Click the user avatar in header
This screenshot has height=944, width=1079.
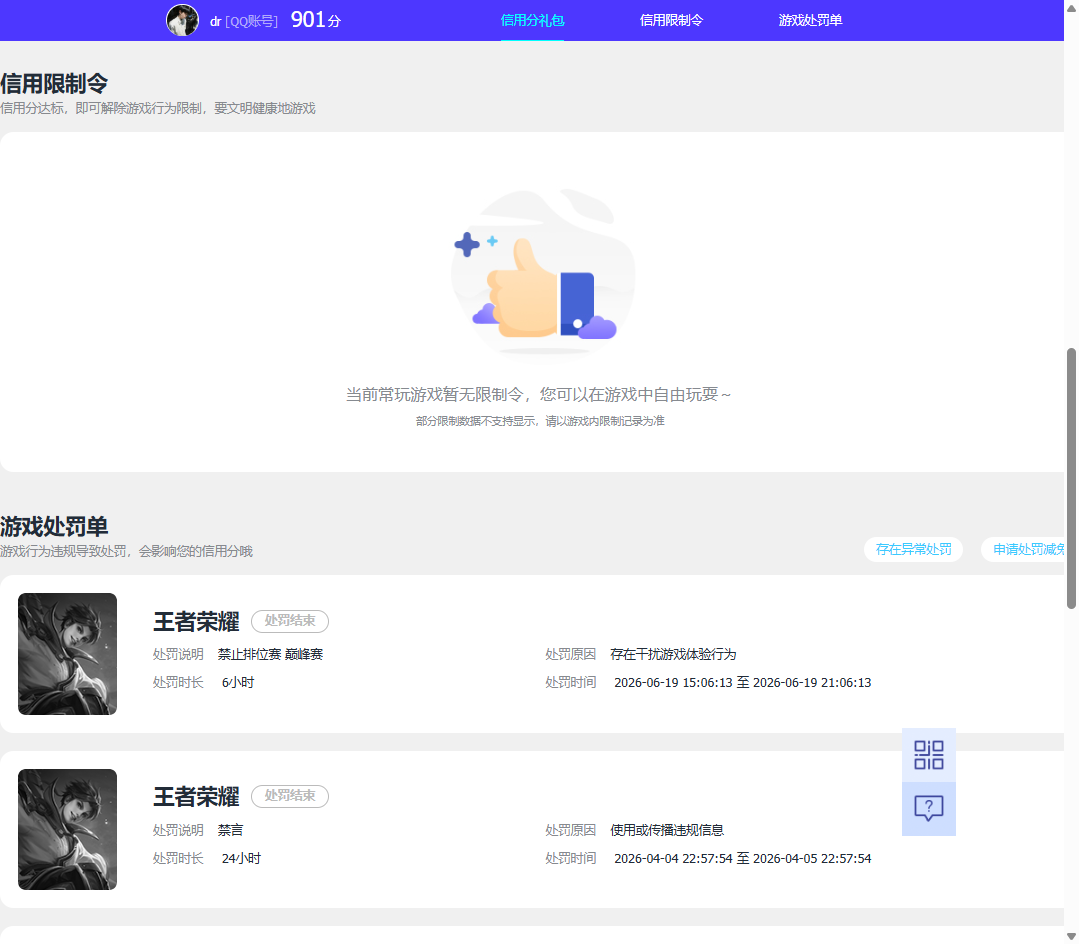[x=182, y=20]
